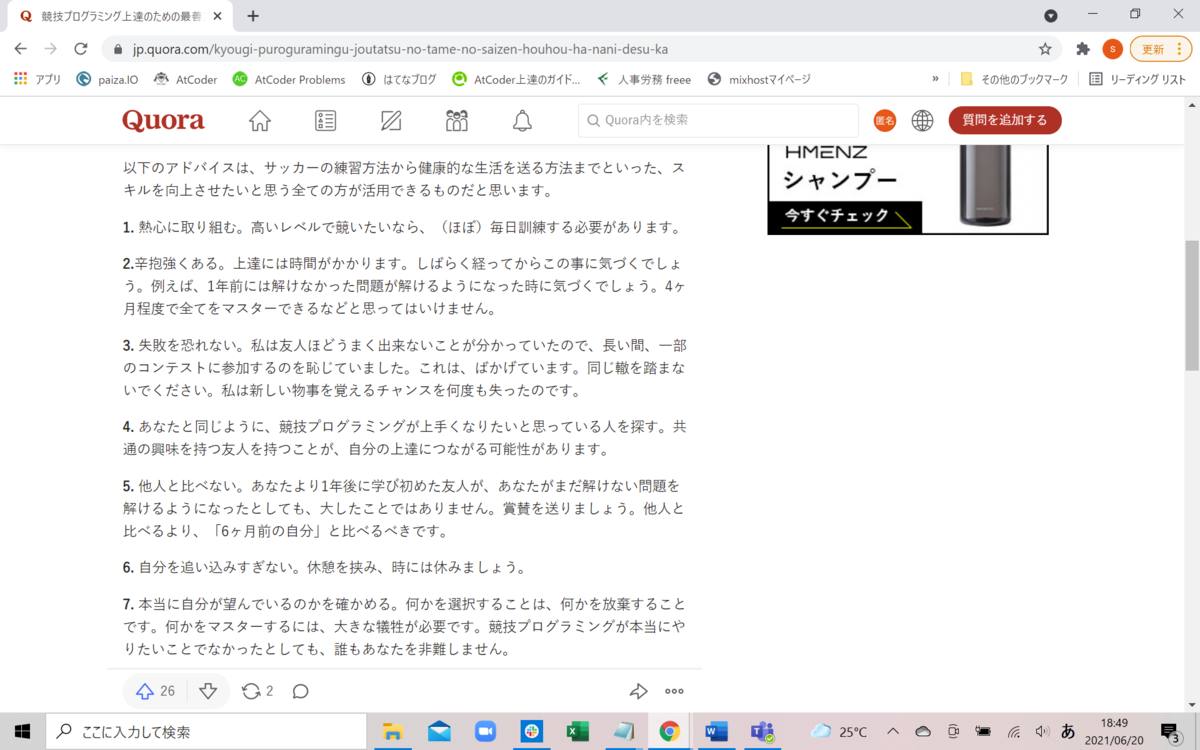The width and height of the screenshot is (1200, 750).
Task: Click inside the Quora search field
Action: (717, 120)
